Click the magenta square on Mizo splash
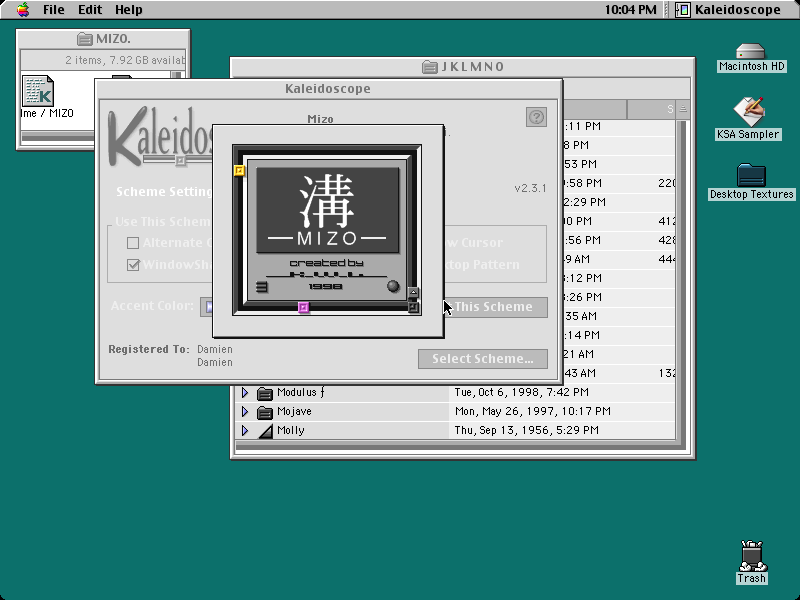The image size is (800, 600). pos(304,307)
